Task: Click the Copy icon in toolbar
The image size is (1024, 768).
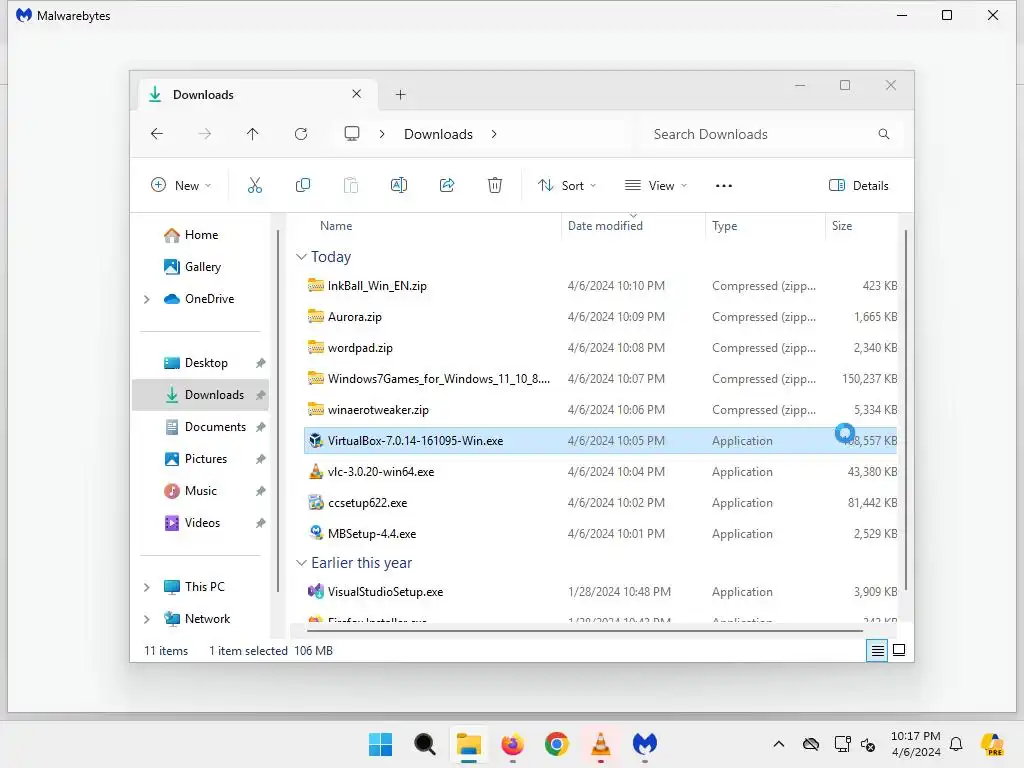Action: (x=303, y=185)
